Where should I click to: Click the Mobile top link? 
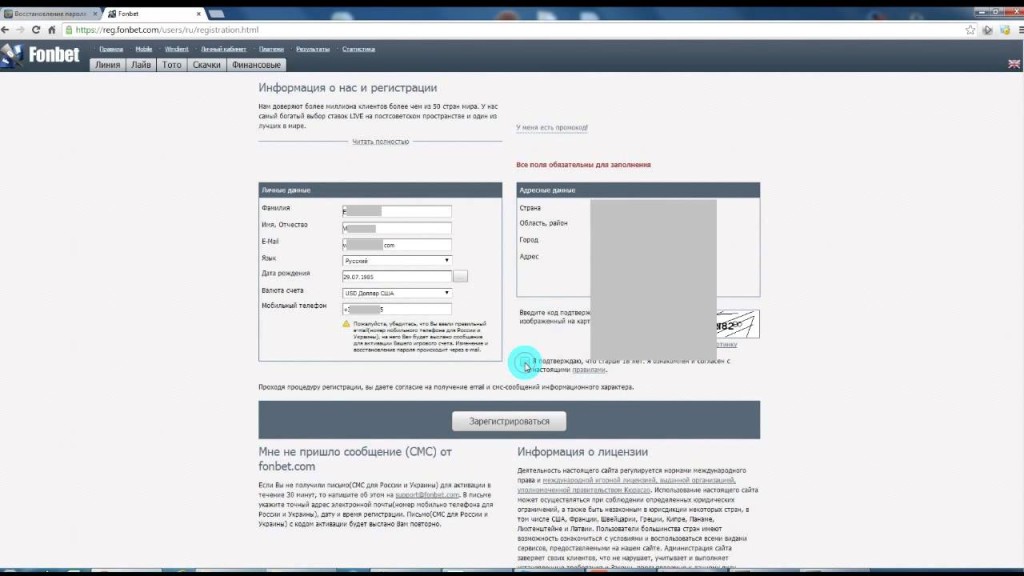144,49
